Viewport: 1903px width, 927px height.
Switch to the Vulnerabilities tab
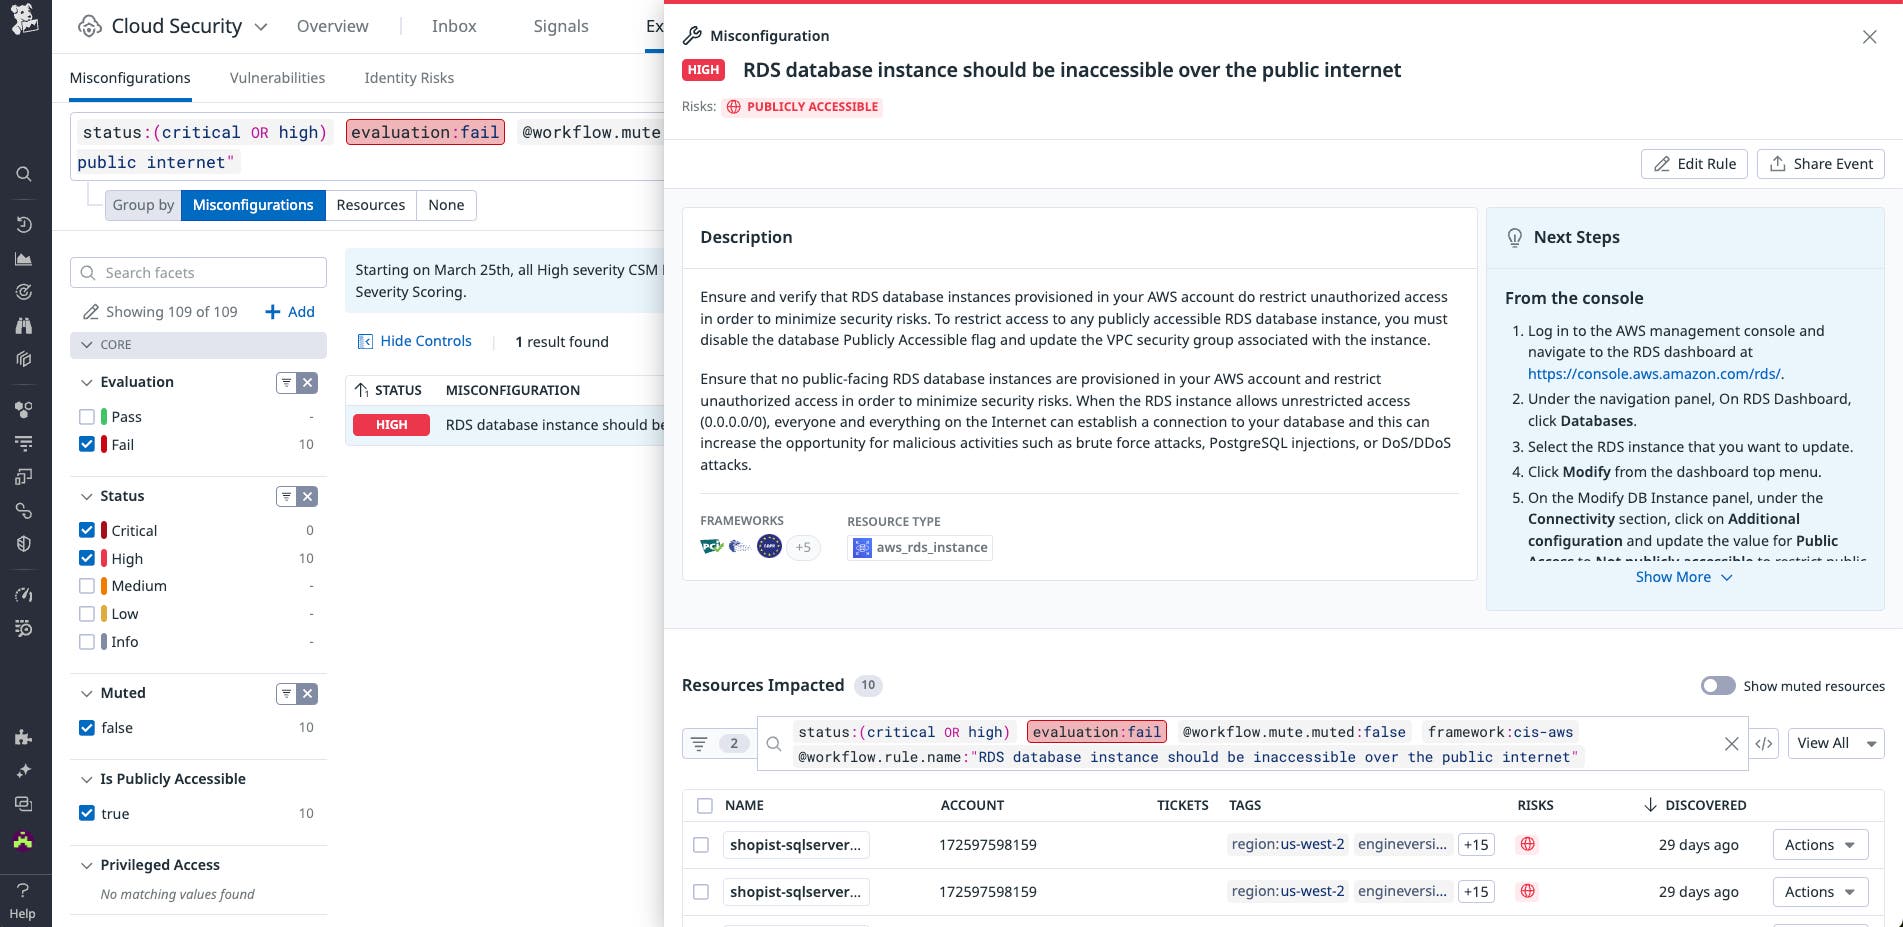277,78
